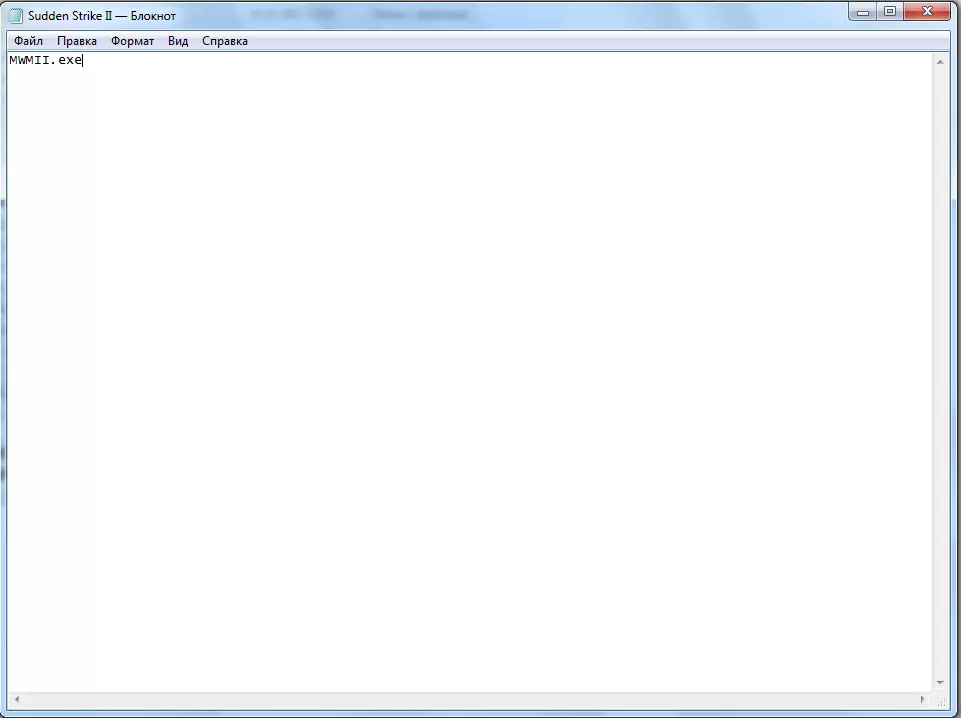Click vertical scrollbar up arrow
The image size is (961, 718).
tap(940, 62)
